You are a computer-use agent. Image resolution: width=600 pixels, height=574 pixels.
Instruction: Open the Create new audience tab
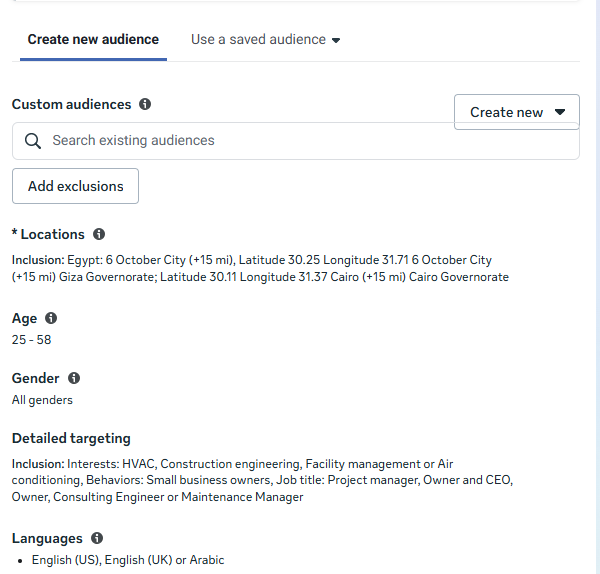click(93, 39)
